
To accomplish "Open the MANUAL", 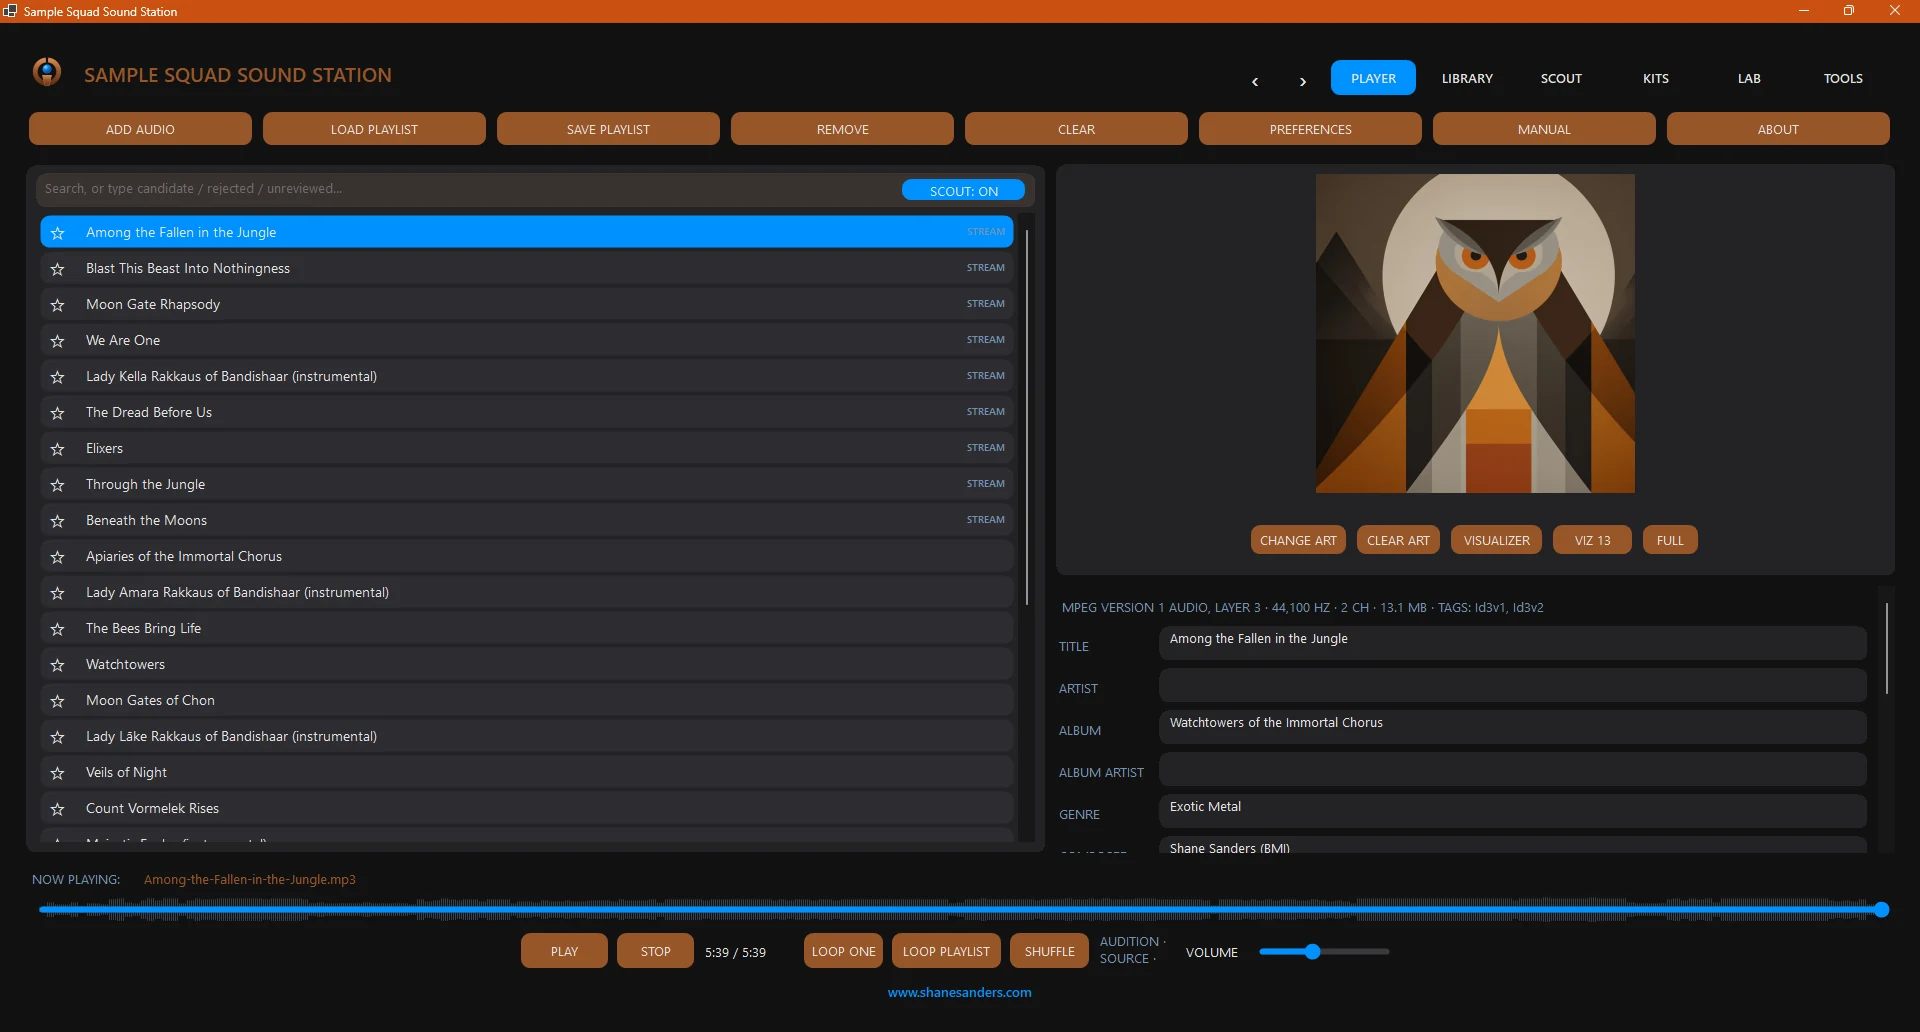I will pos(1544,129).
